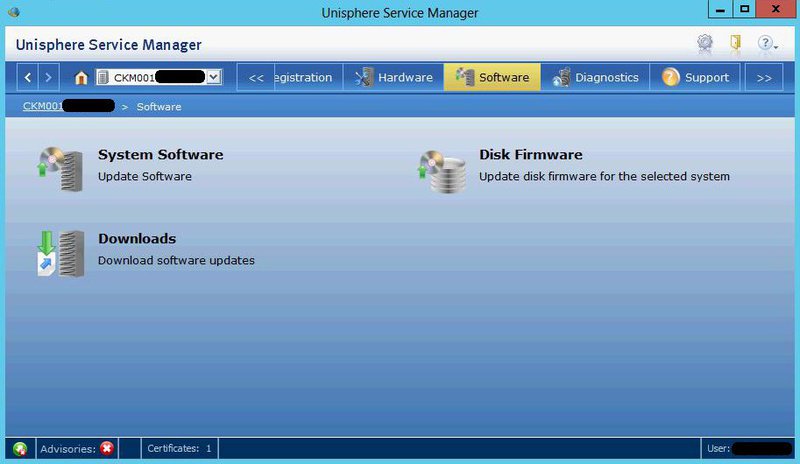This screenshot has height=464, width=800.
Task: Open the Downloads server icon
Action: click(x=61, y=254)
